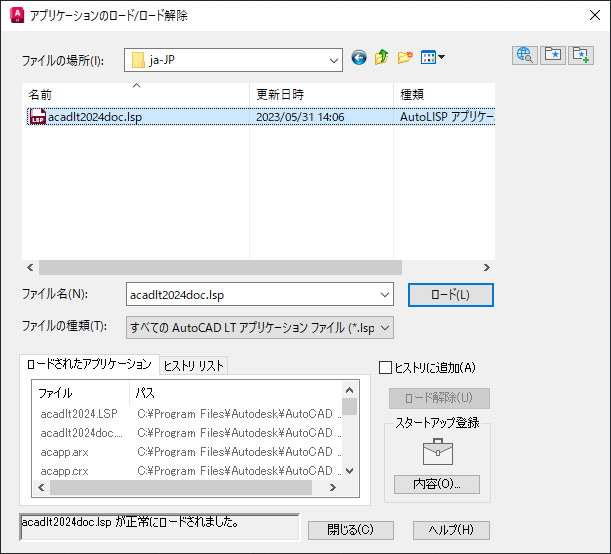Add current folder to favorites icon

[581, 55]
